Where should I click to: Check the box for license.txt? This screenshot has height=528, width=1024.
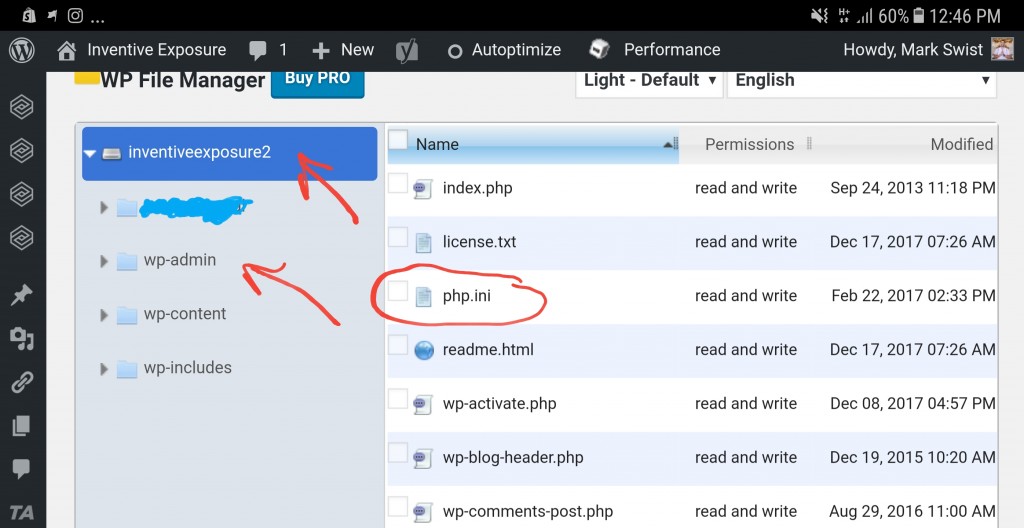(x=398, y=237)
